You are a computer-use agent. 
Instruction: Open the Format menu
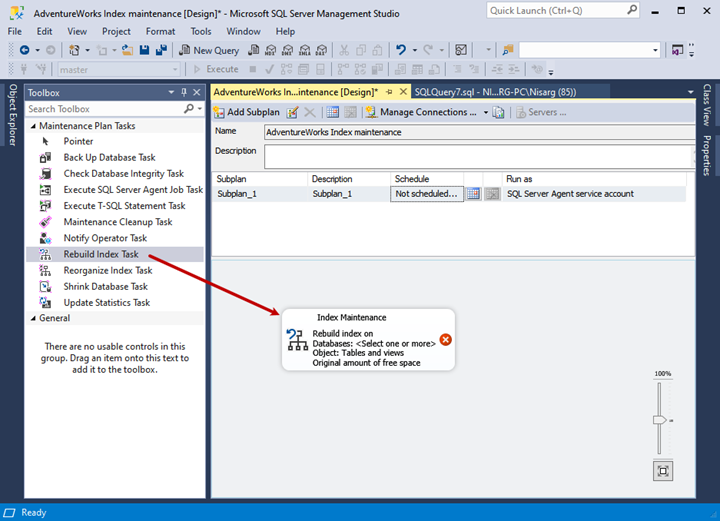pyautogui.click(x=160, y=31)
